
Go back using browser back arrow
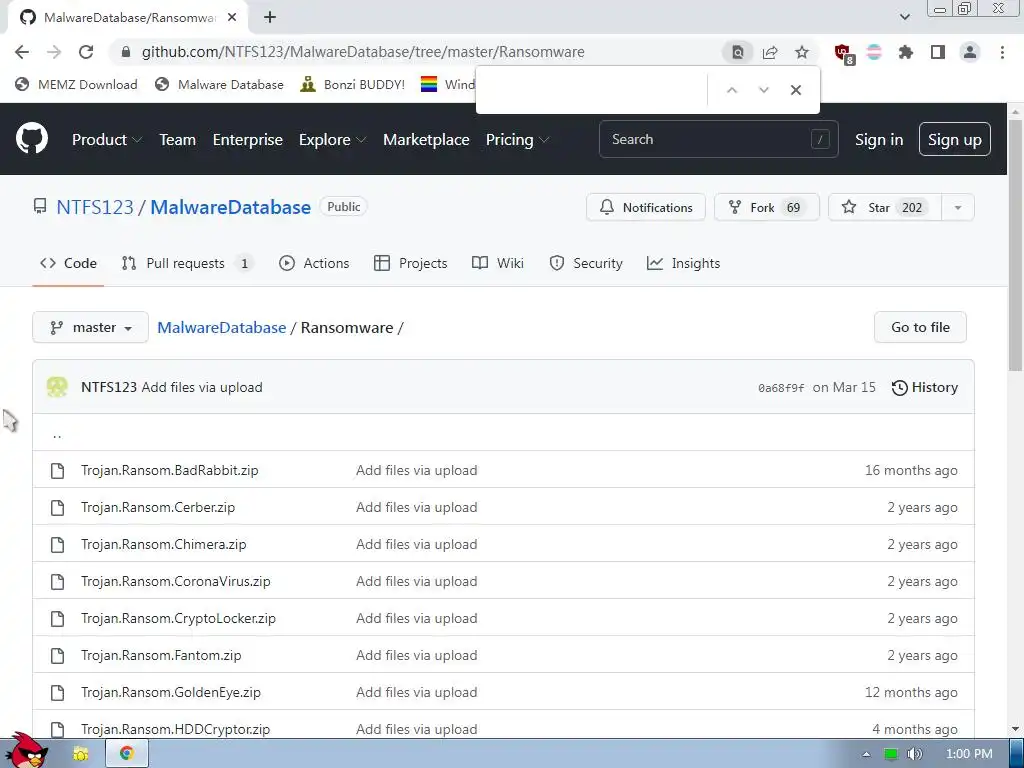point(22,52)
